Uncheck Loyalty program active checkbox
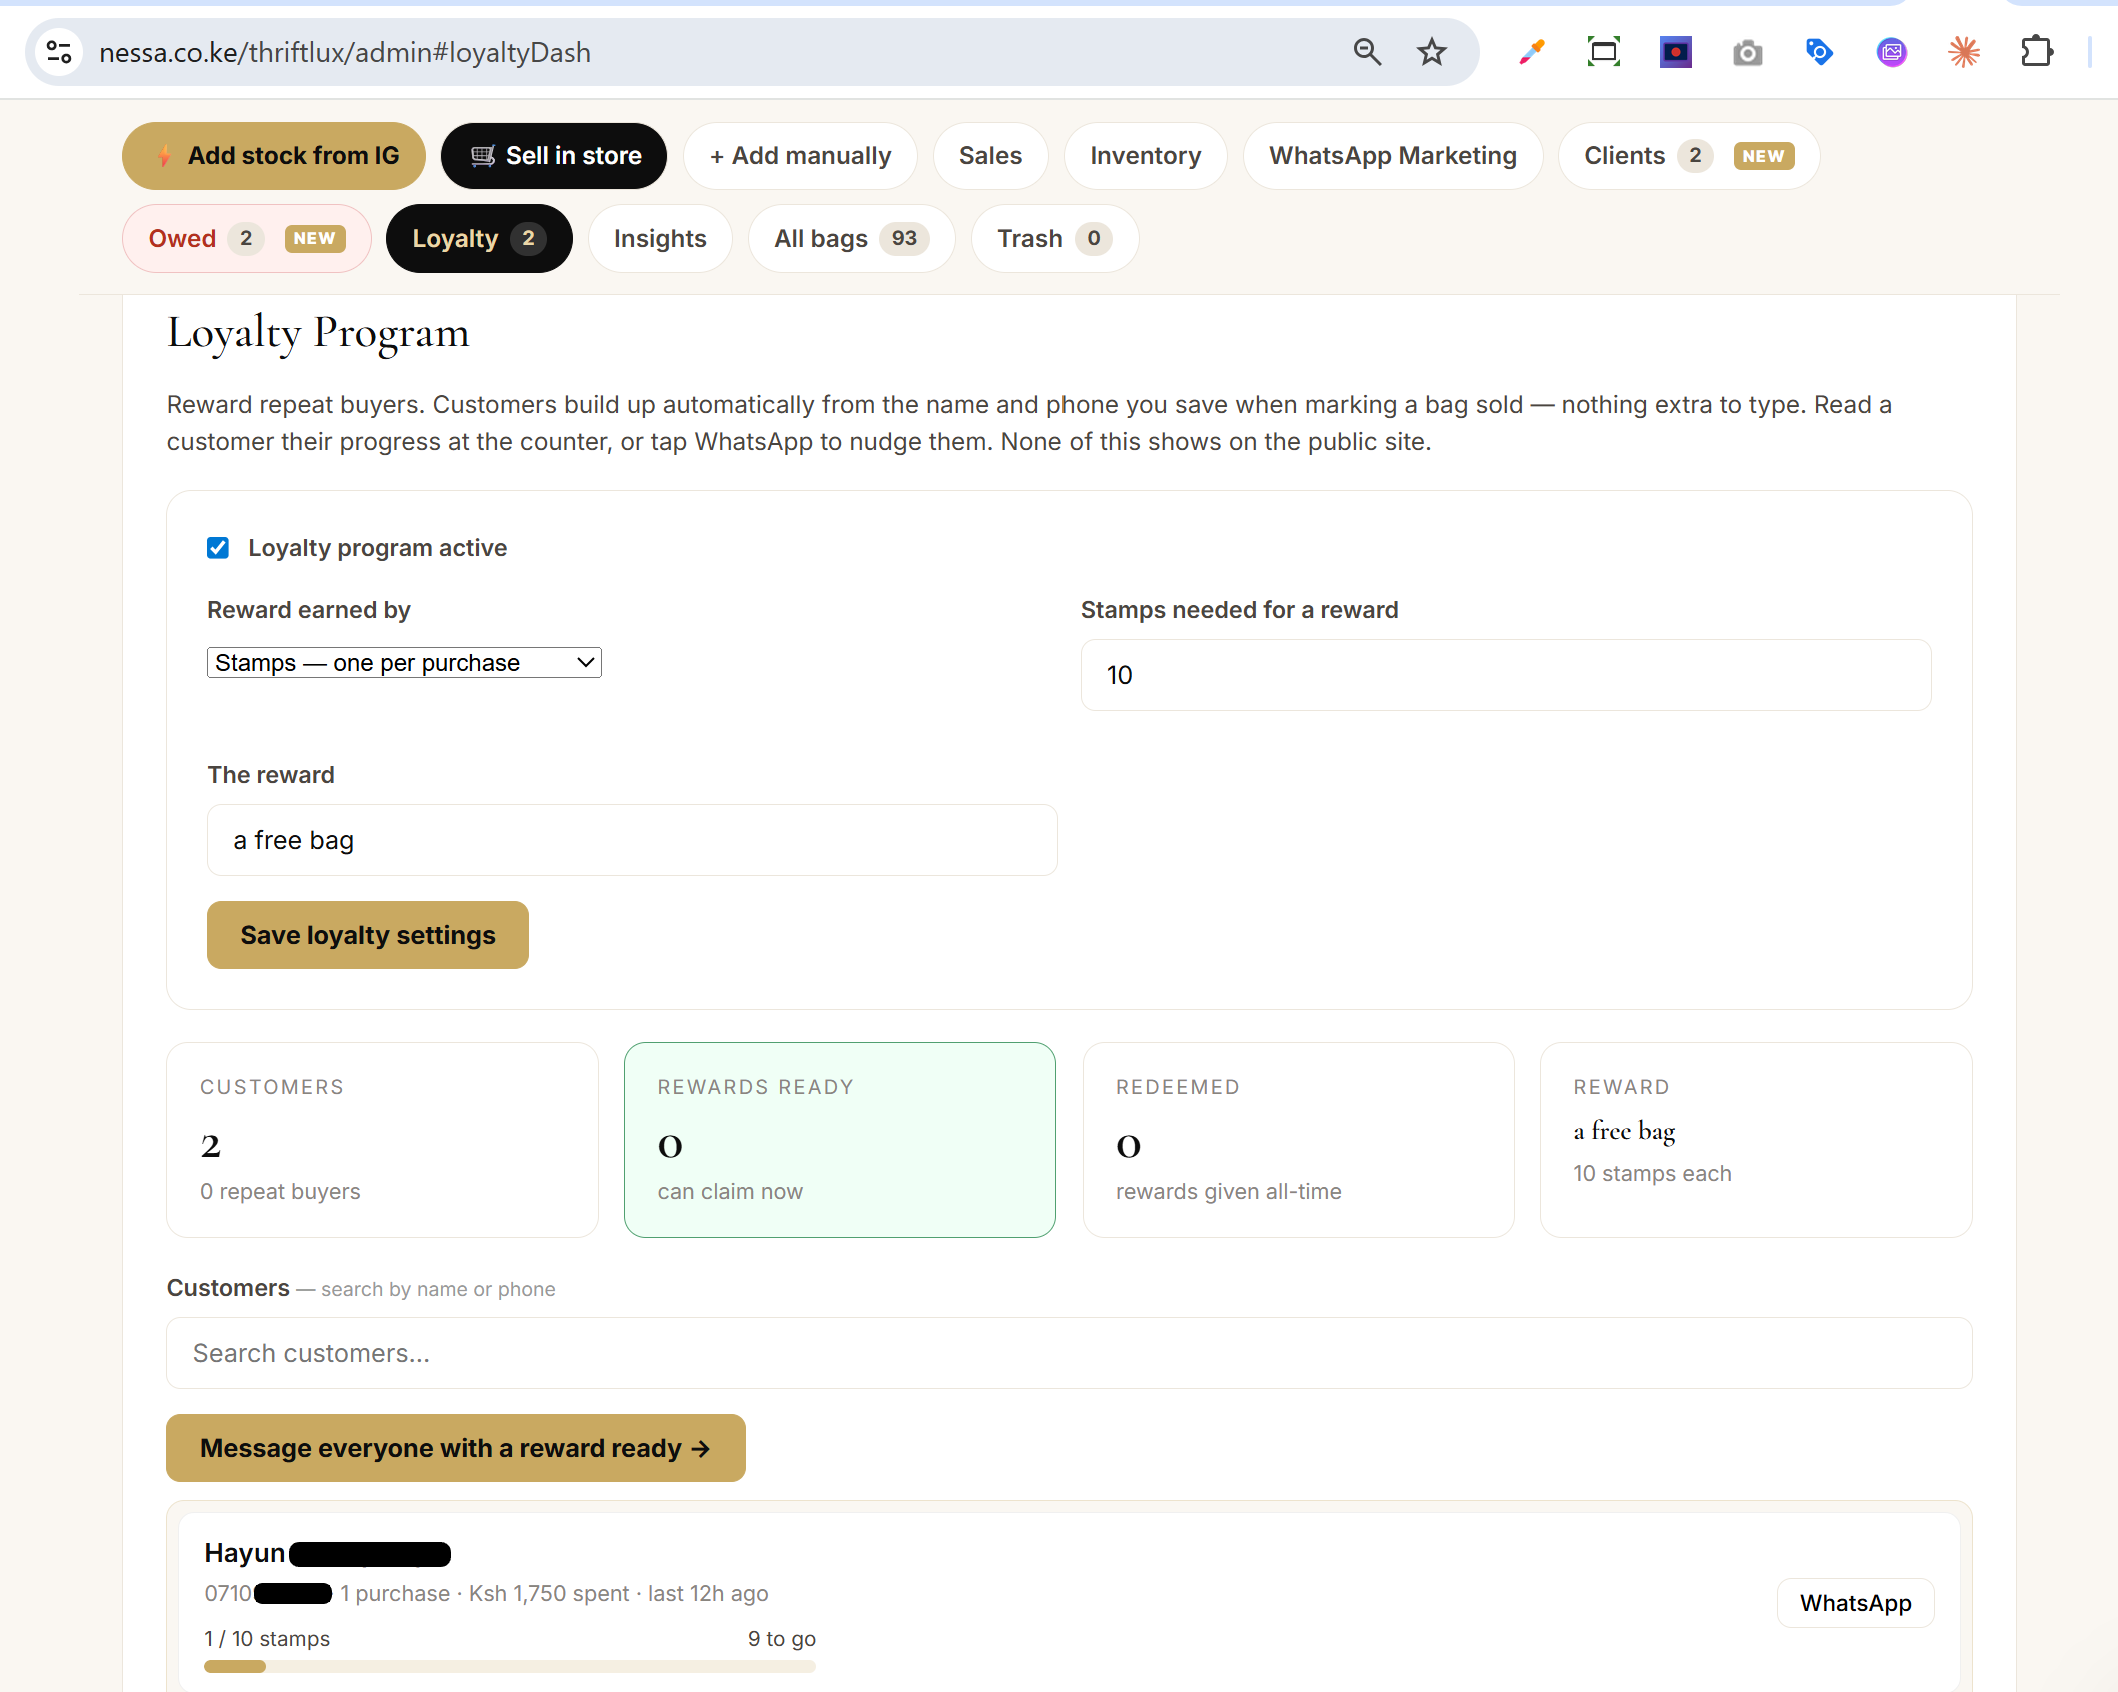 point(218,548)
